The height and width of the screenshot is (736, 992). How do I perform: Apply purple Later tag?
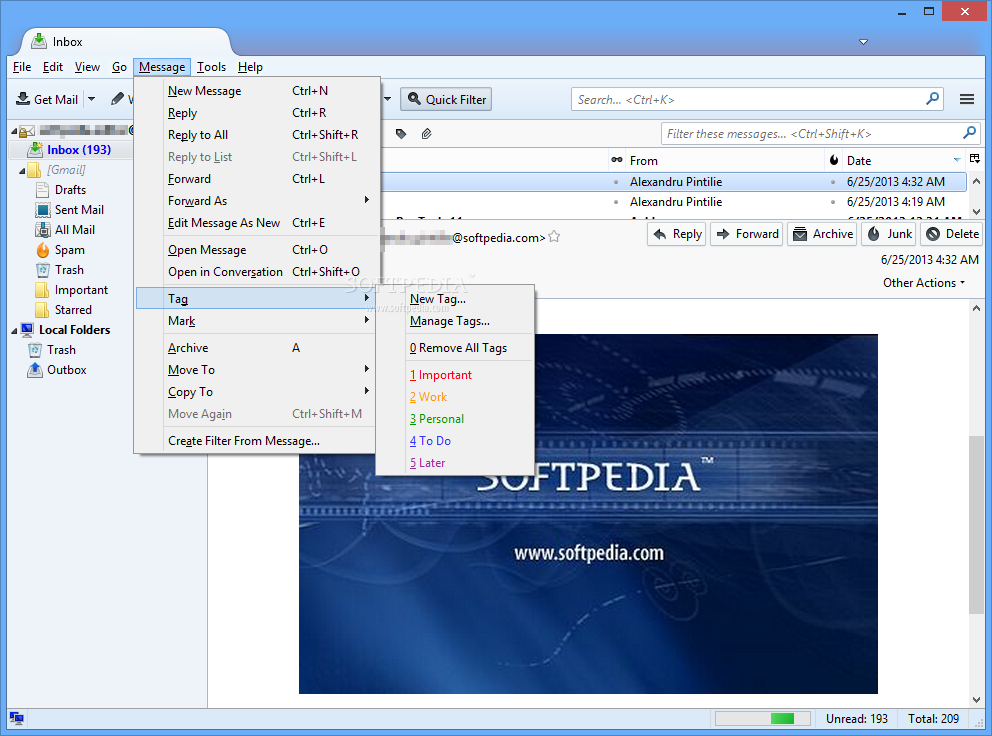click(456, 463)
